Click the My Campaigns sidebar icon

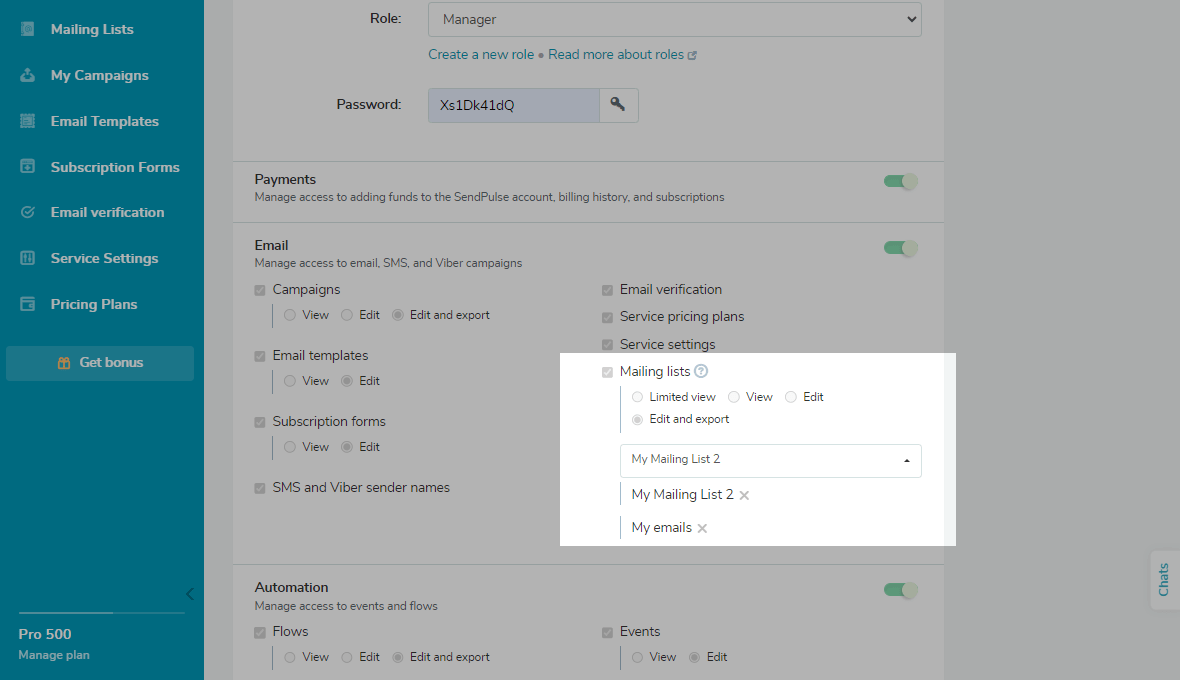tap(28, 75)
